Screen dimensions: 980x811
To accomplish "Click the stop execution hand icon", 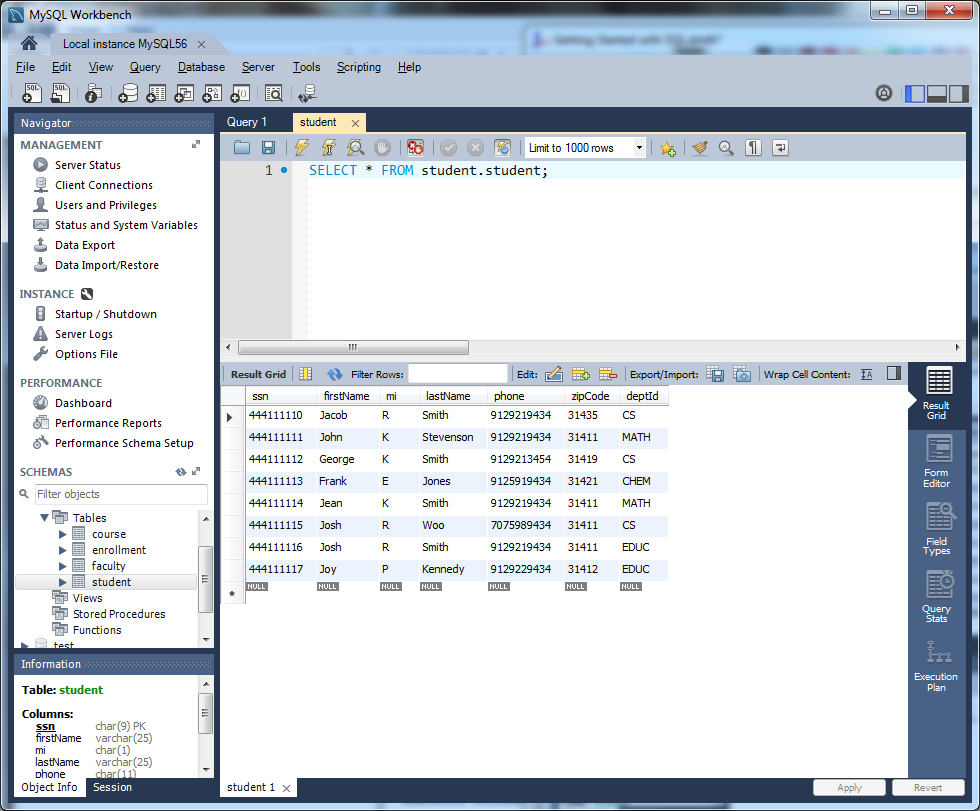I will pyautogui.click(x=382, y=148).
